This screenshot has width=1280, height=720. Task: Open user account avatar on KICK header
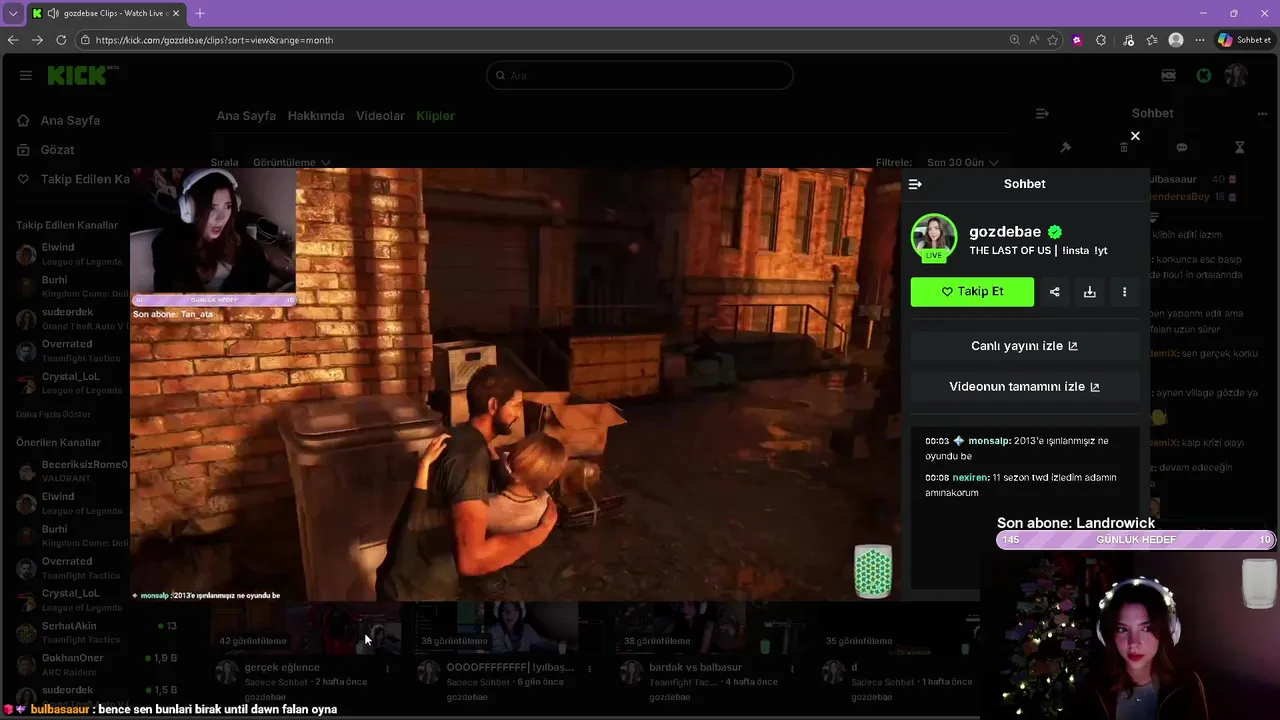point(1237,76)
